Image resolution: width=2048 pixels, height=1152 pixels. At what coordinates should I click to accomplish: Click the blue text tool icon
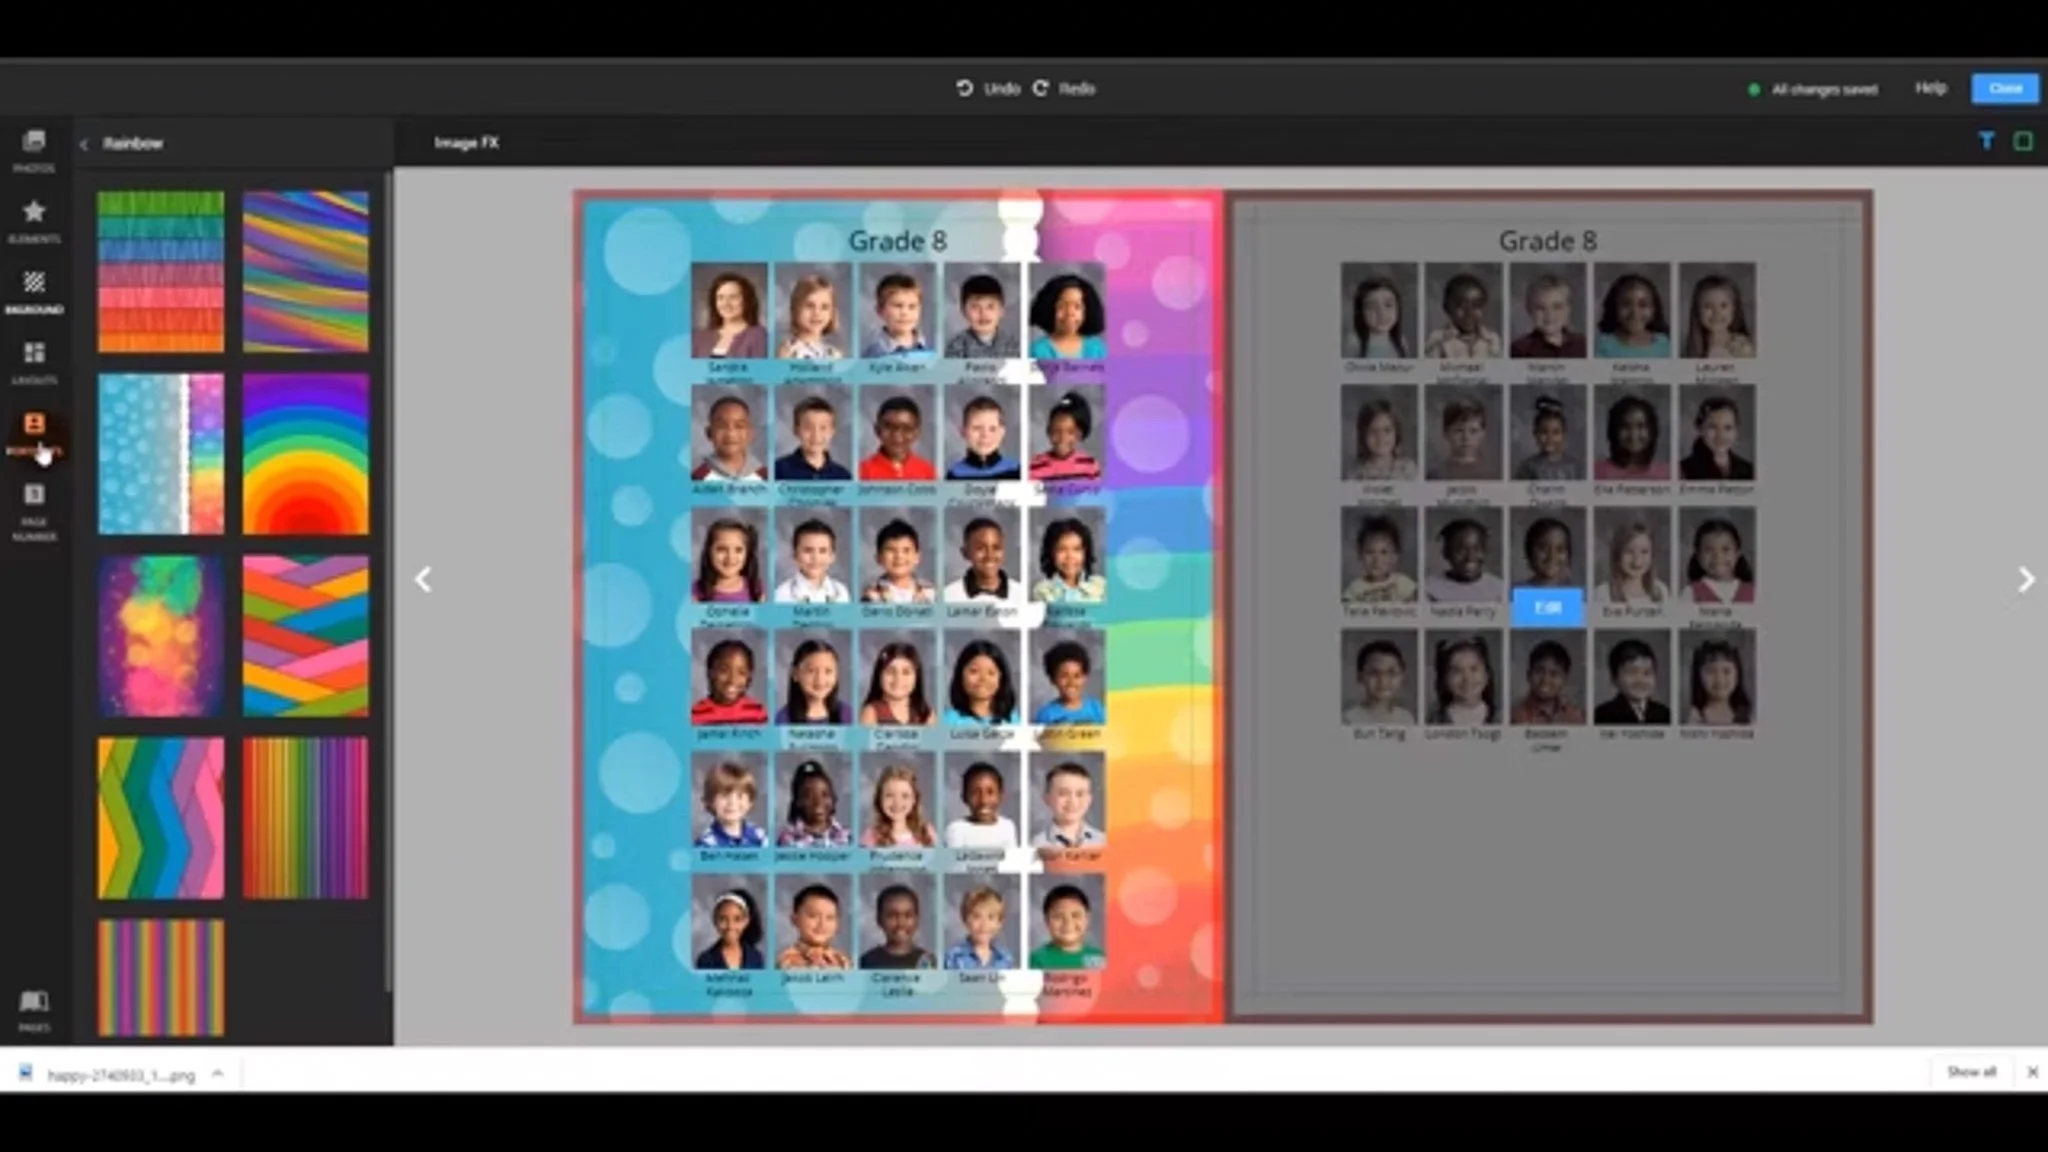point(1986,142)
